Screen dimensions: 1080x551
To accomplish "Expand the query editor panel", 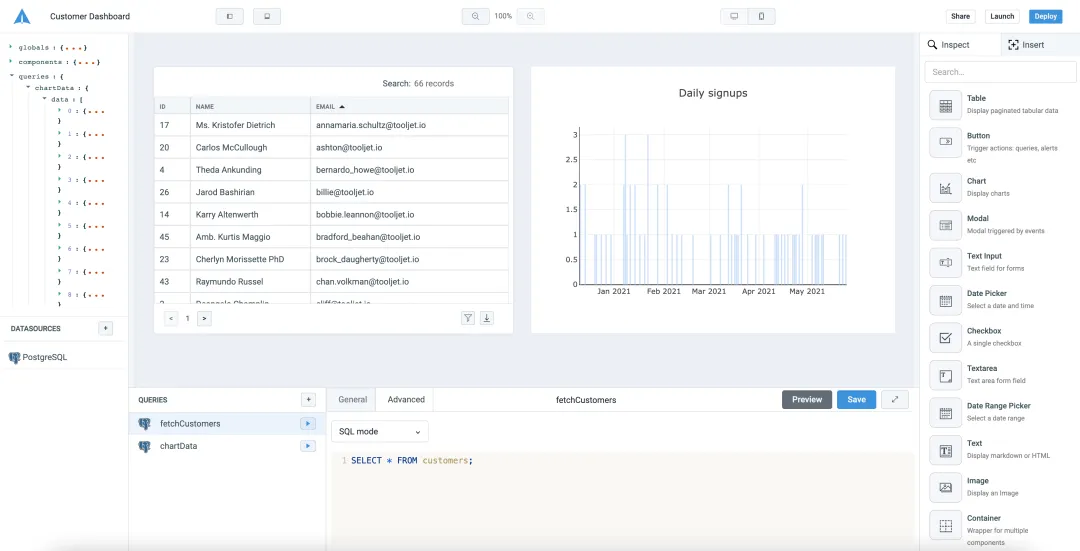I will [x=895, y=399].
